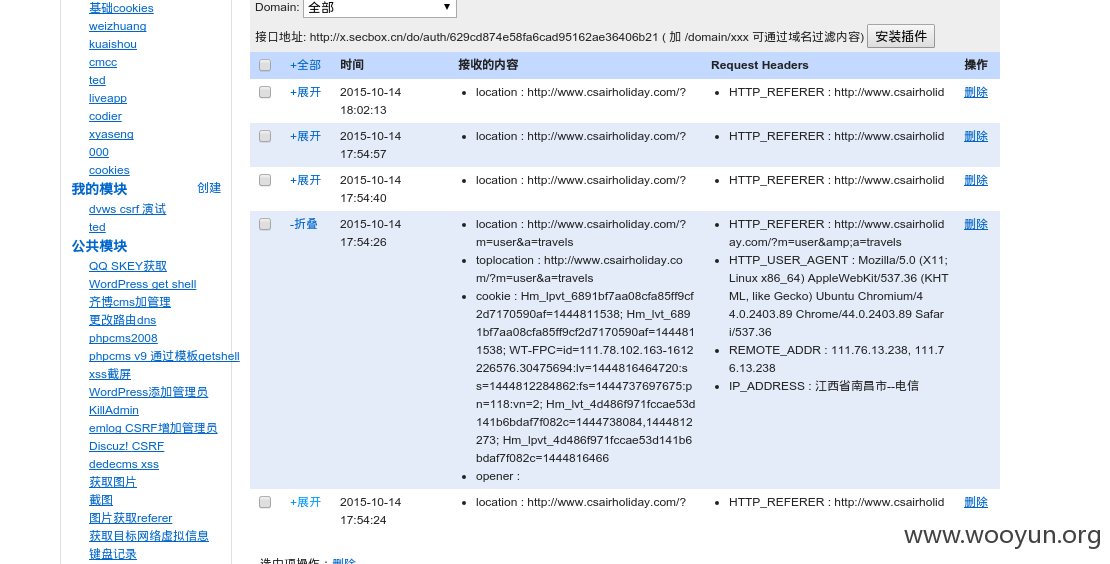Click the 我的模块 section heading

pos(99,189)
